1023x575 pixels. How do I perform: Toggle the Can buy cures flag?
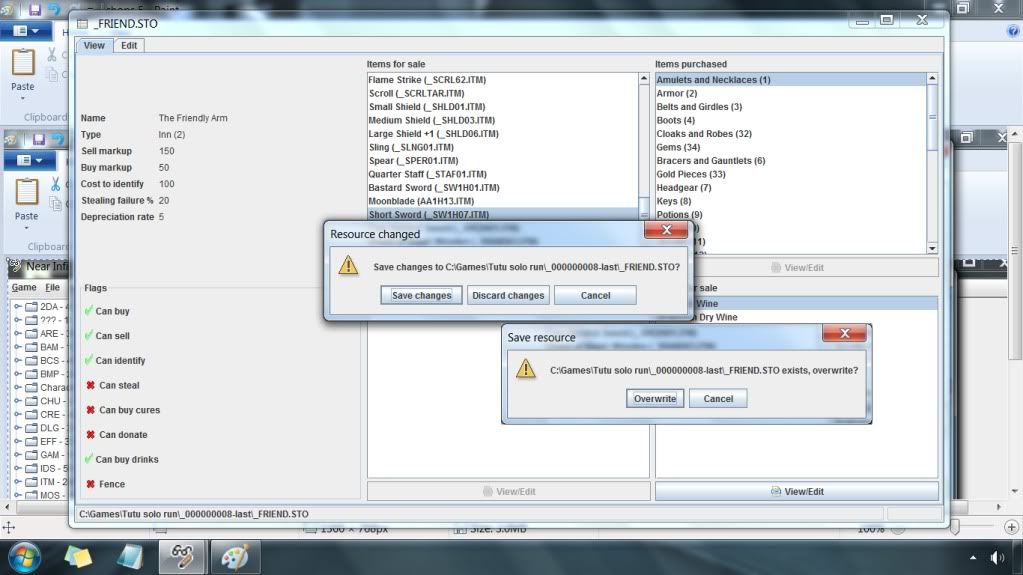click(90, 410)
